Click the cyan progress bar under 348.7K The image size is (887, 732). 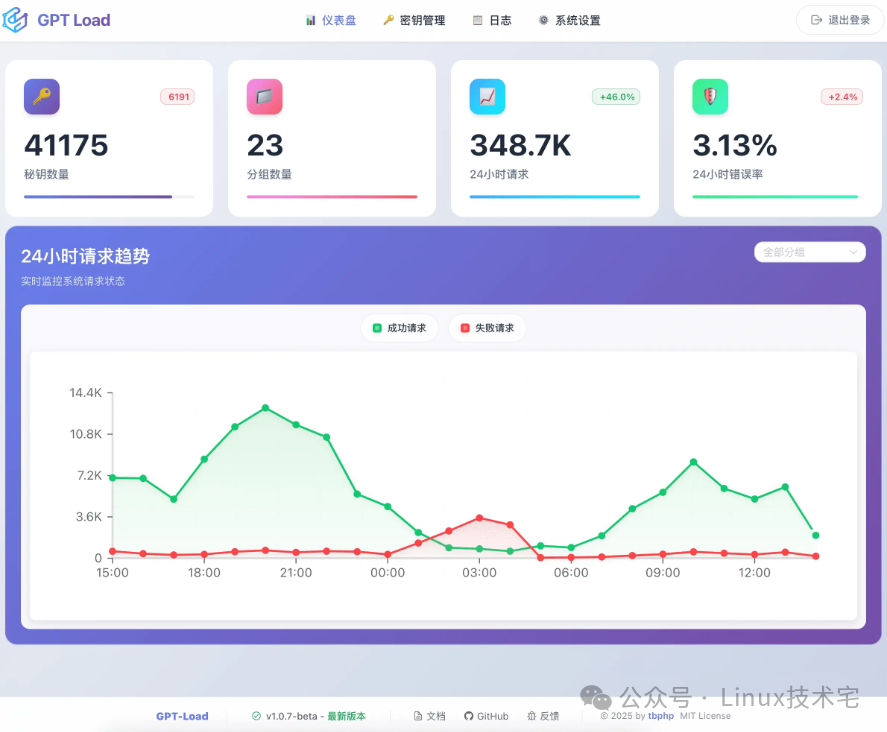(554, 197)
